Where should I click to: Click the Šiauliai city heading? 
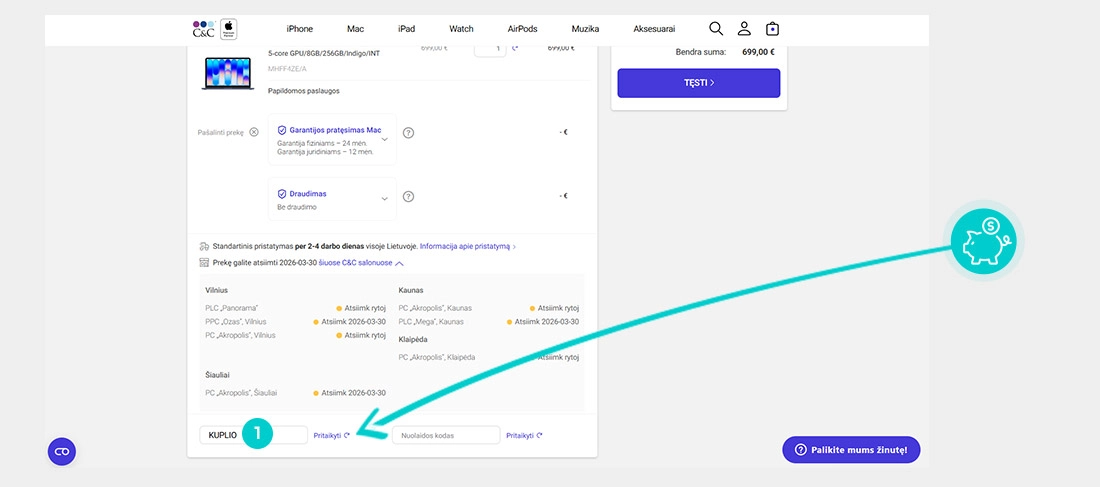point(217,375)
